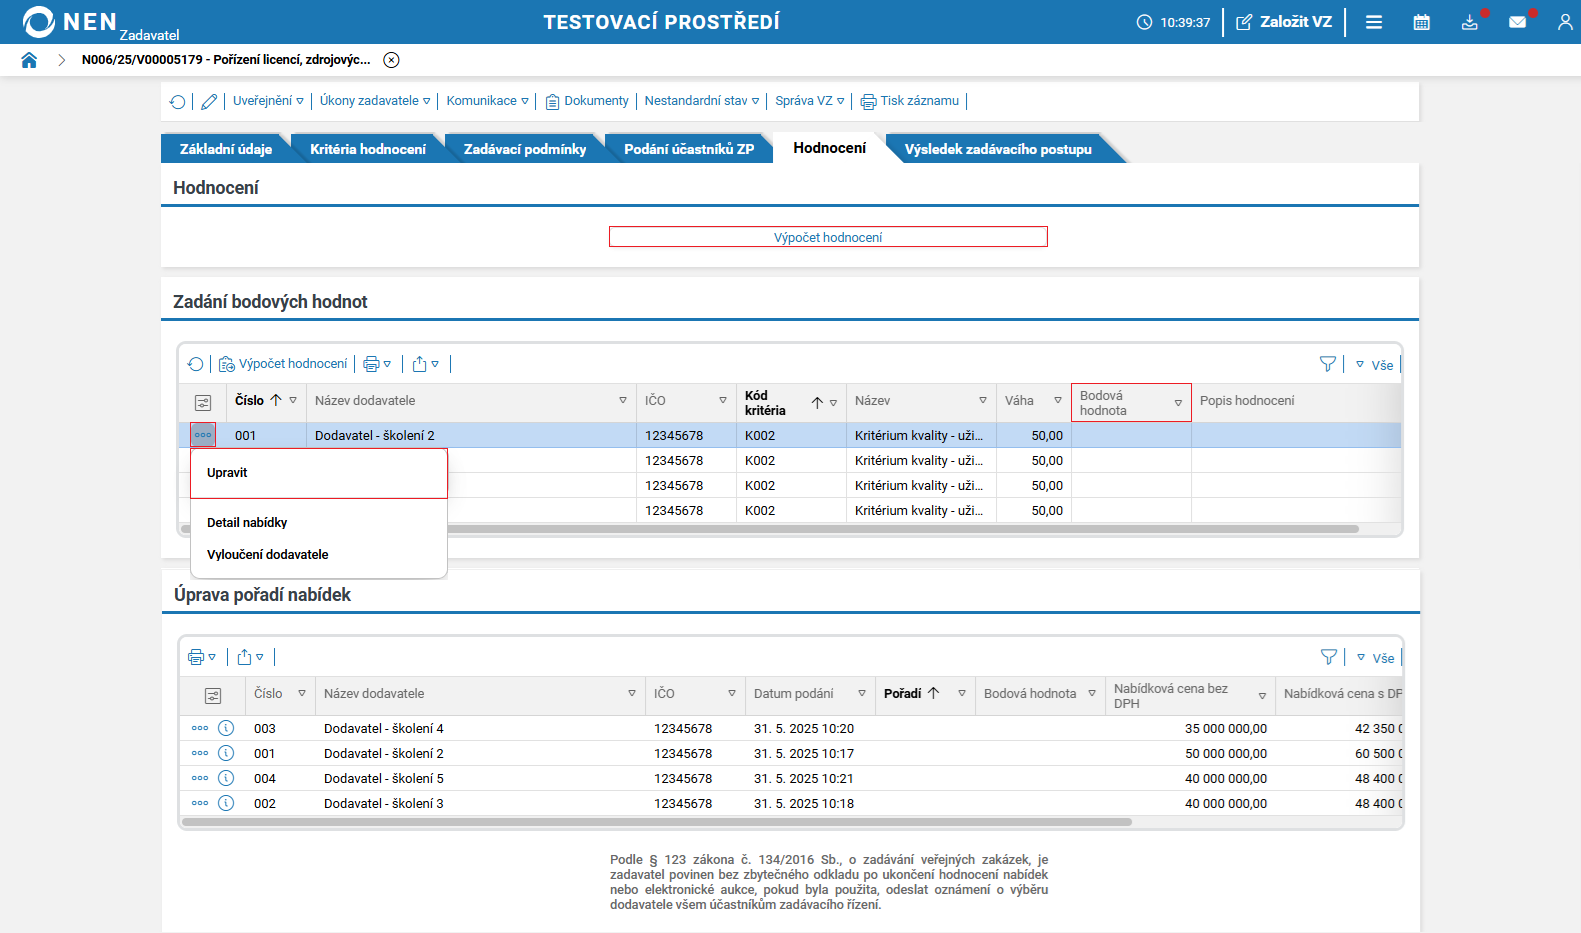
Task: Choose Vyloučení dodavatele in context menu
Action: tap(267, 555)
